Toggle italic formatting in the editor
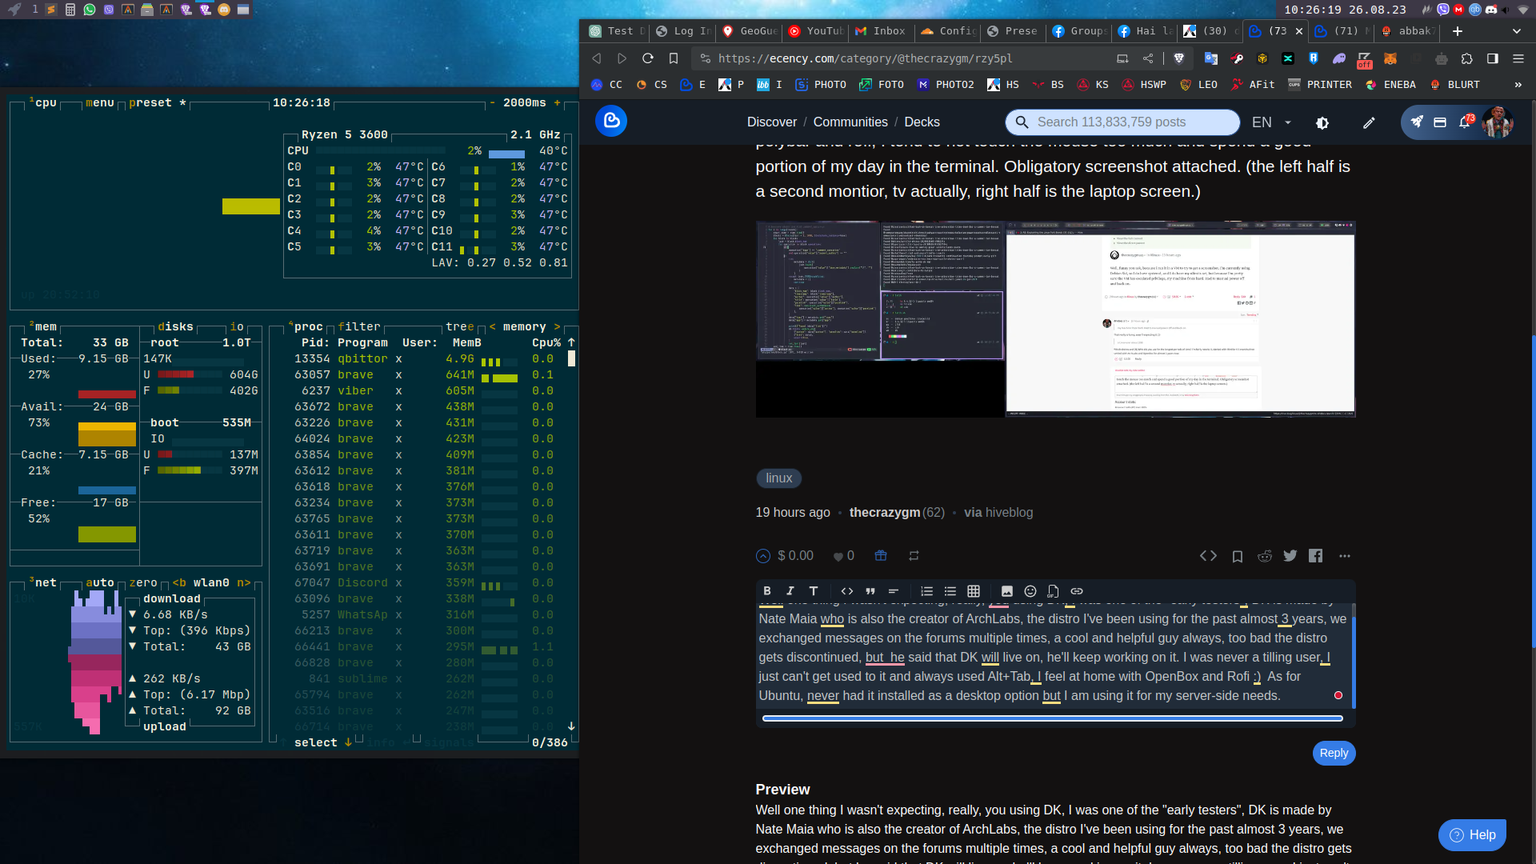 pyautogui.click(x=789, y=591)
